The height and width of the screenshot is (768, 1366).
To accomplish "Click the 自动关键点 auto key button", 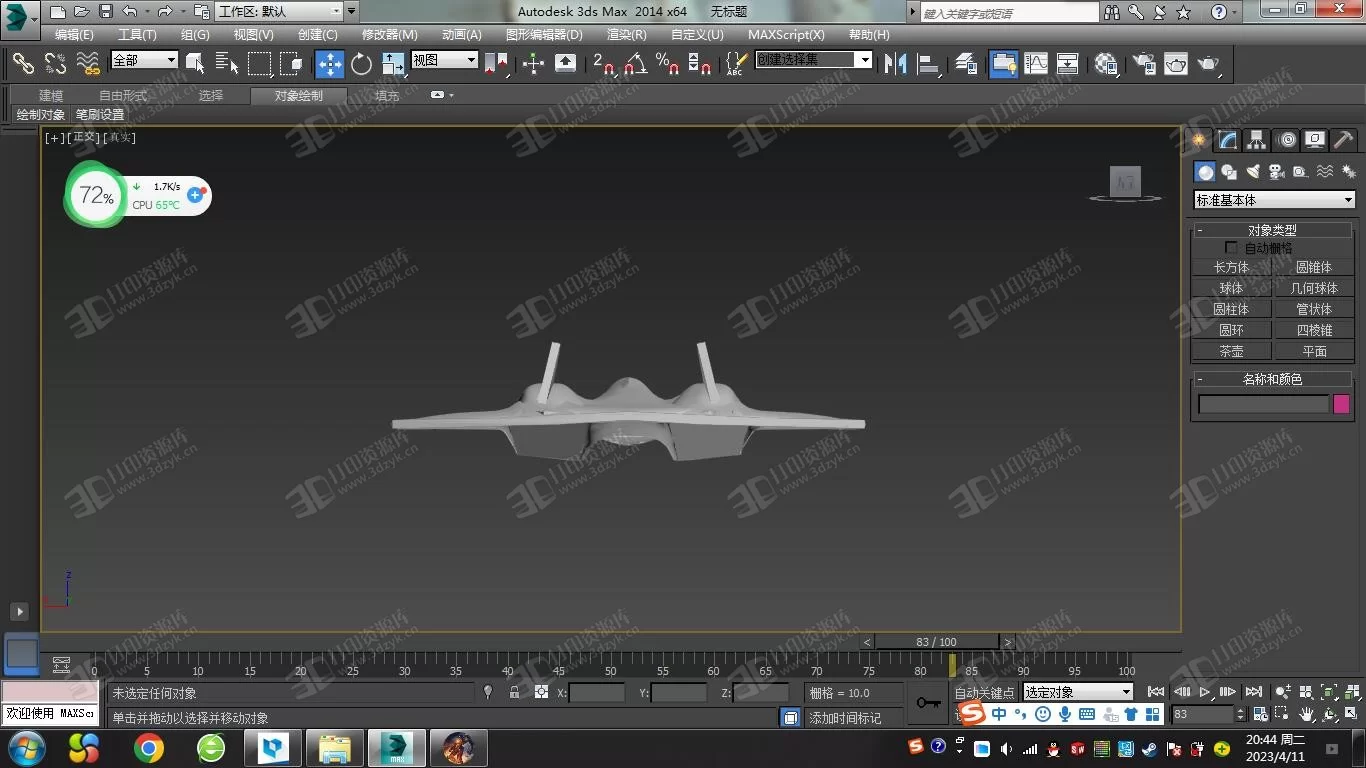I will (x=984, y=692).
